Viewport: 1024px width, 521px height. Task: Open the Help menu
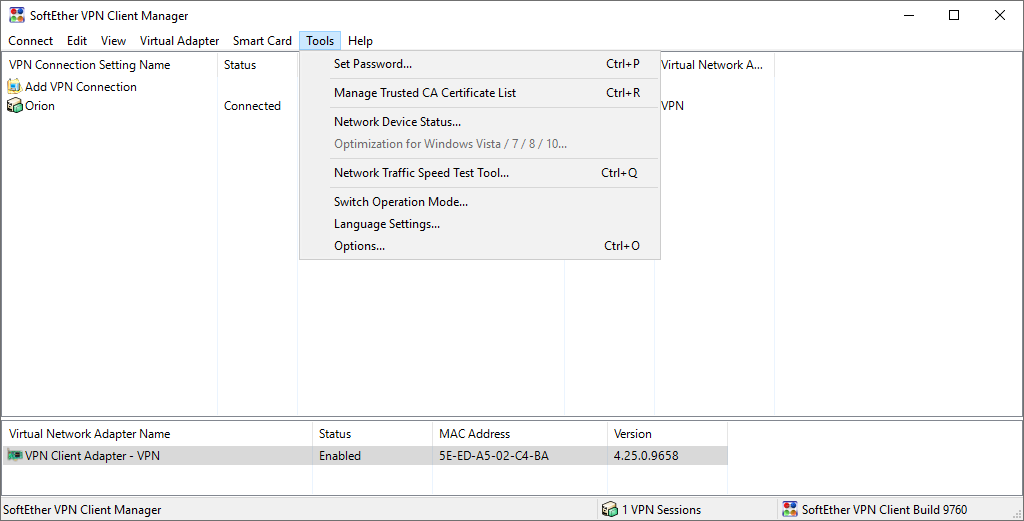(x=360, y=41)
